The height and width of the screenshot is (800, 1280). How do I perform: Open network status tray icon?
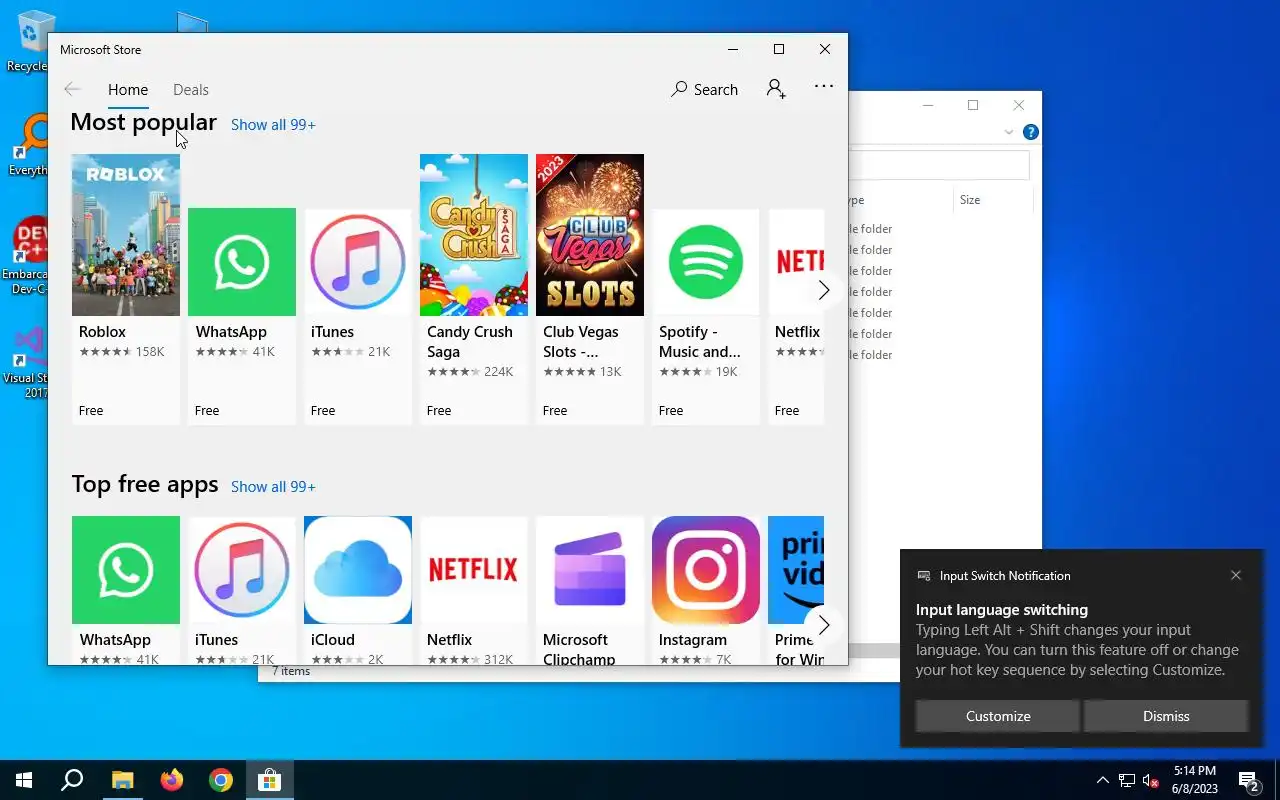1127,780
